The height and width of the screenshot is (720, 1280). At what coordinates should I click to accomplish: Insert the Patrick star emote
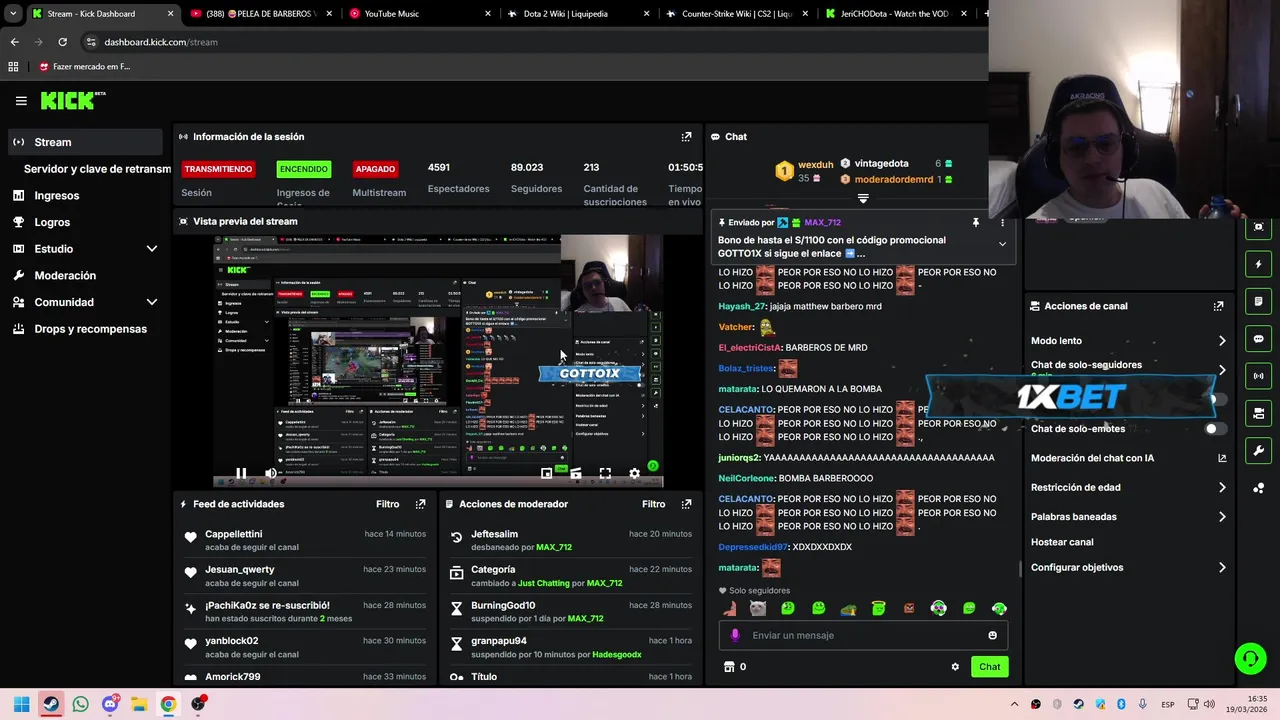pyautogui.click(x=728, y=608)
